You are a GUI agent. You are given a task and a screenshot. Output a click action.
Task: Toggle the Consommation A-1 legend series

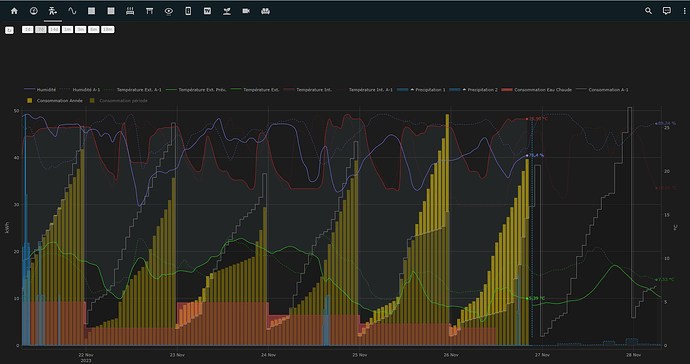click(x=602, y=90)
